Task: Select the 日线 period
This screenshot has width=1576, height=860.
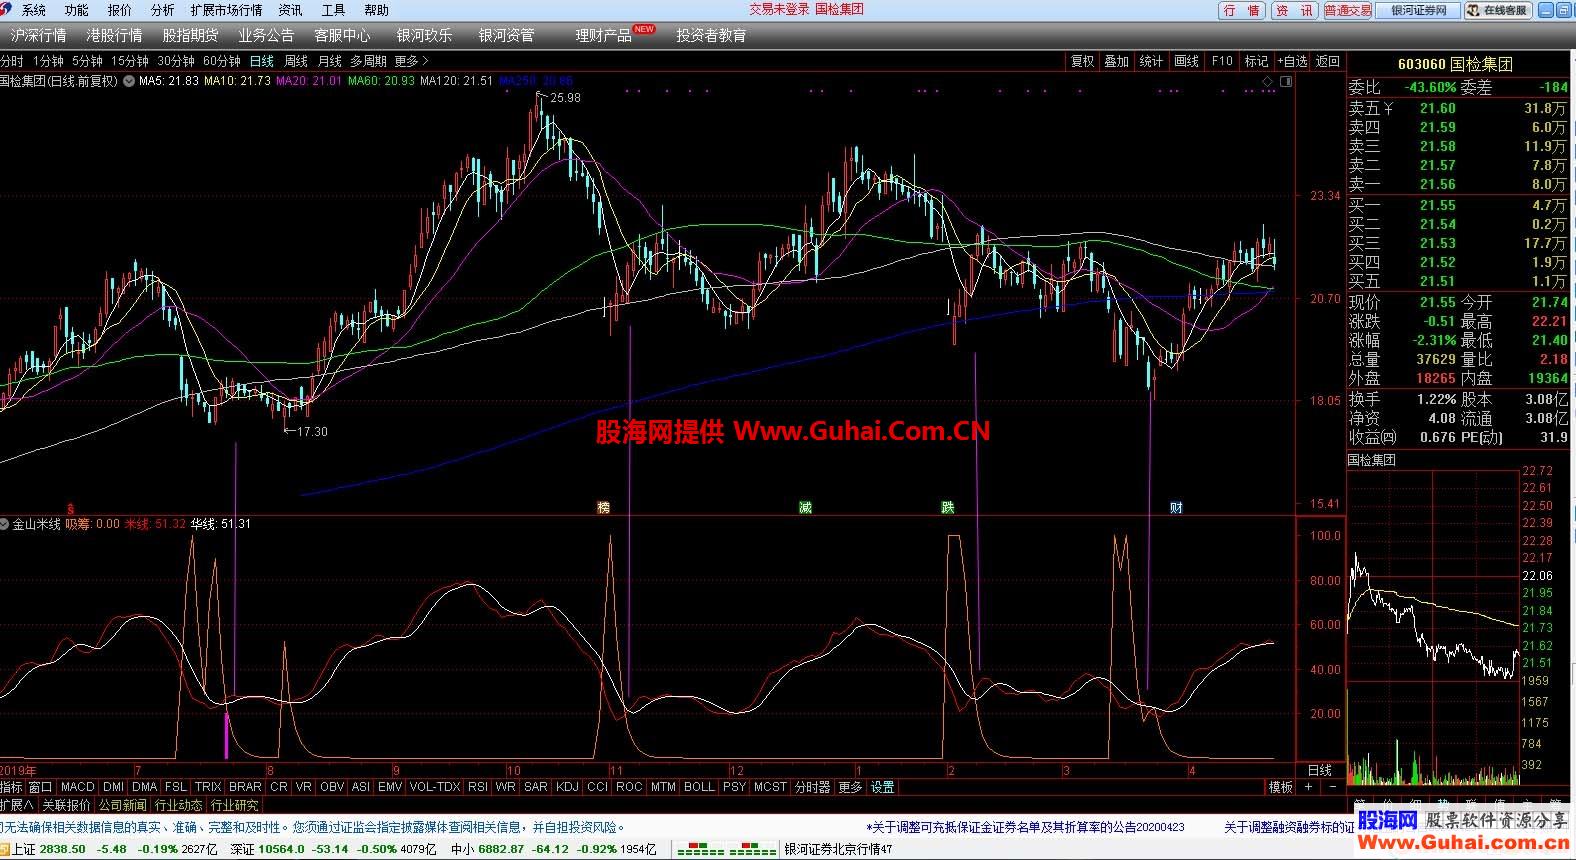Action: (262, 61)
